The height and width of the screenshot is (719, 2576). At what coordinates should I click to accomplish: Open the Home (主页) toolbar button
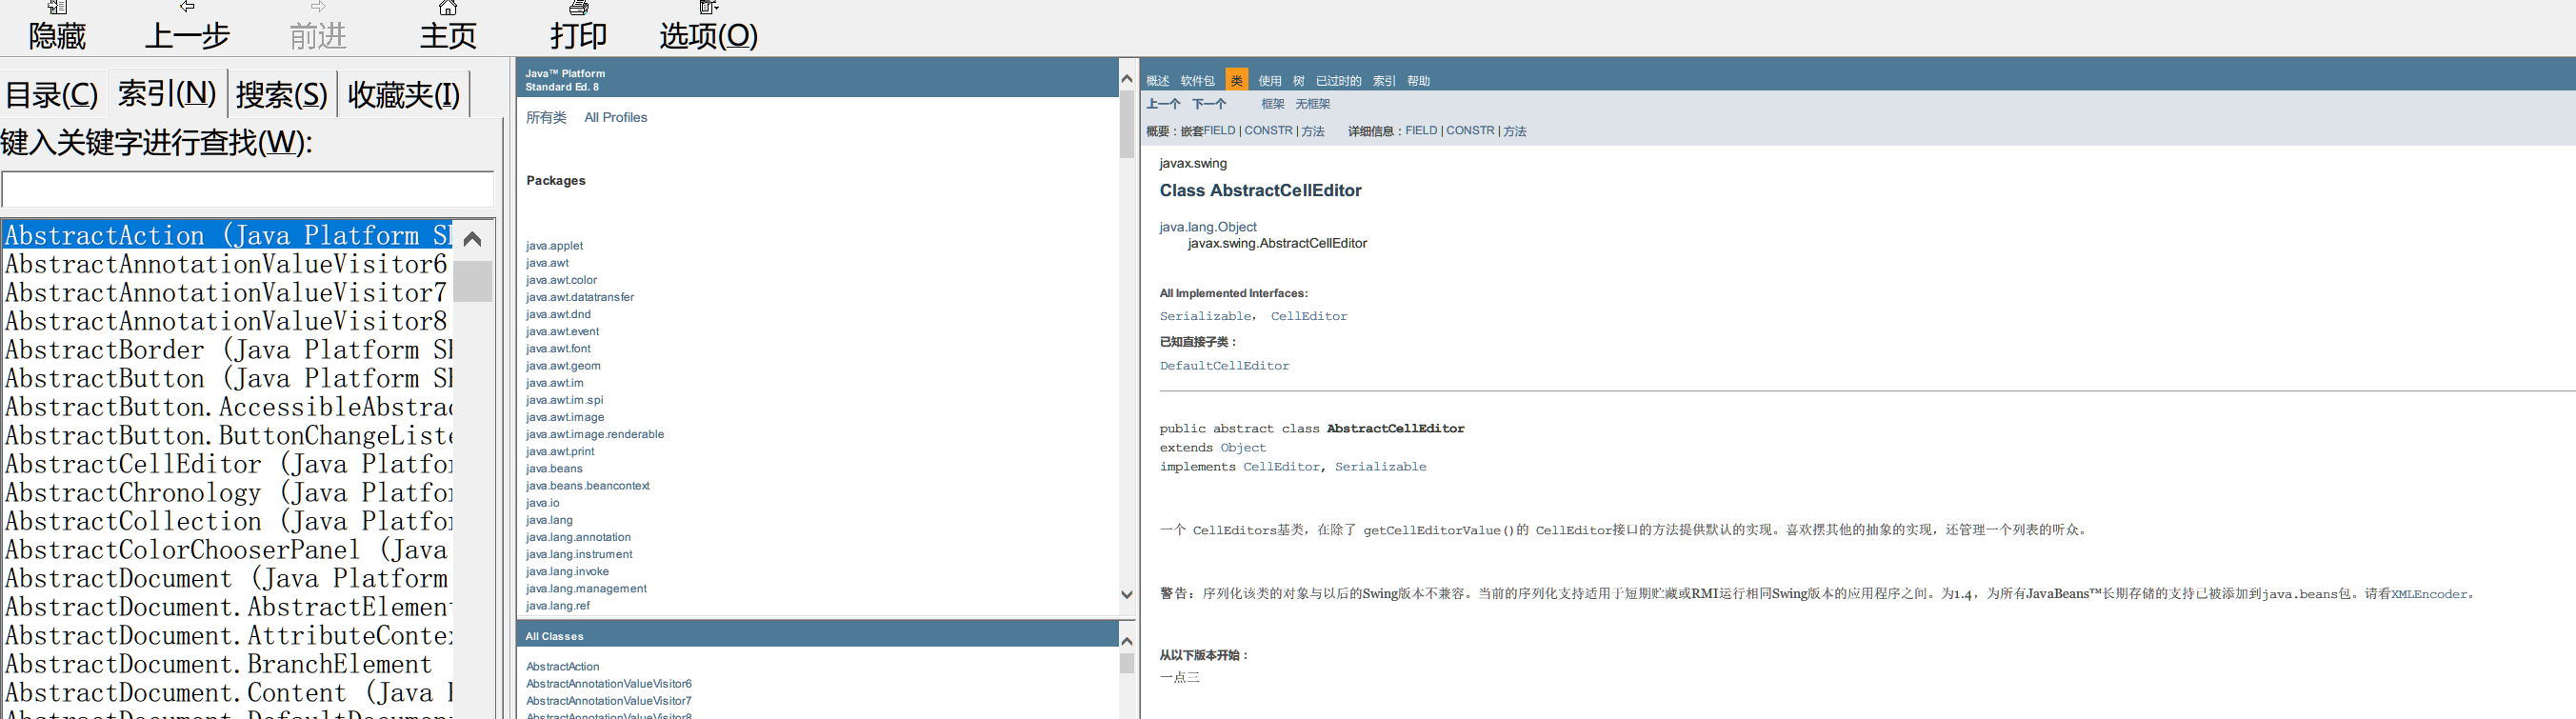pyautogui.click(x=448, y=26)
